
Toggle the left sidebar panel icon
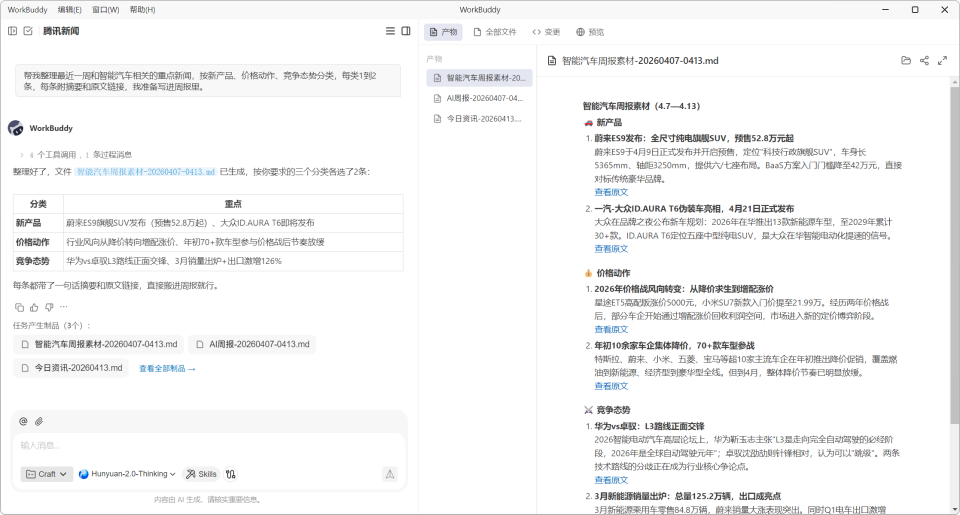pyautogui.click(x=12, y=31)
